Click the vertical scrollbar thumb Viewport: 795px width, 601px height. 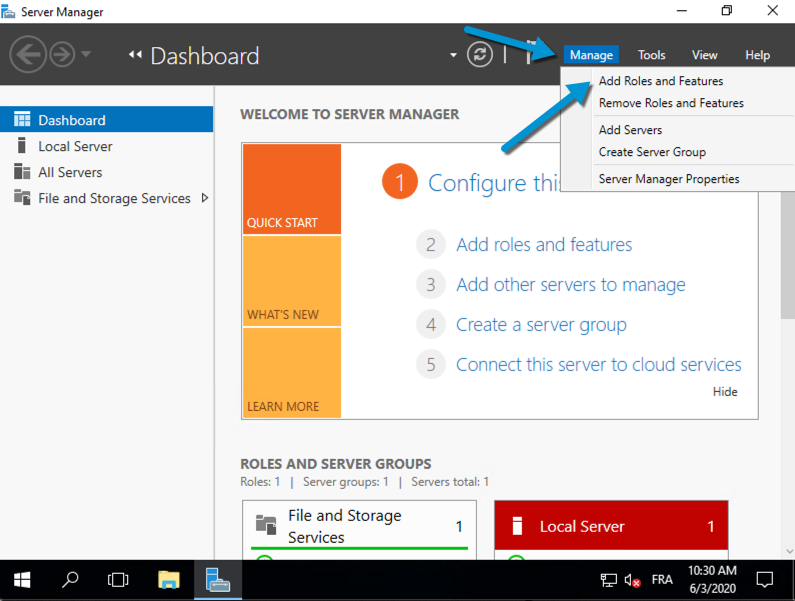coord(787,255)
